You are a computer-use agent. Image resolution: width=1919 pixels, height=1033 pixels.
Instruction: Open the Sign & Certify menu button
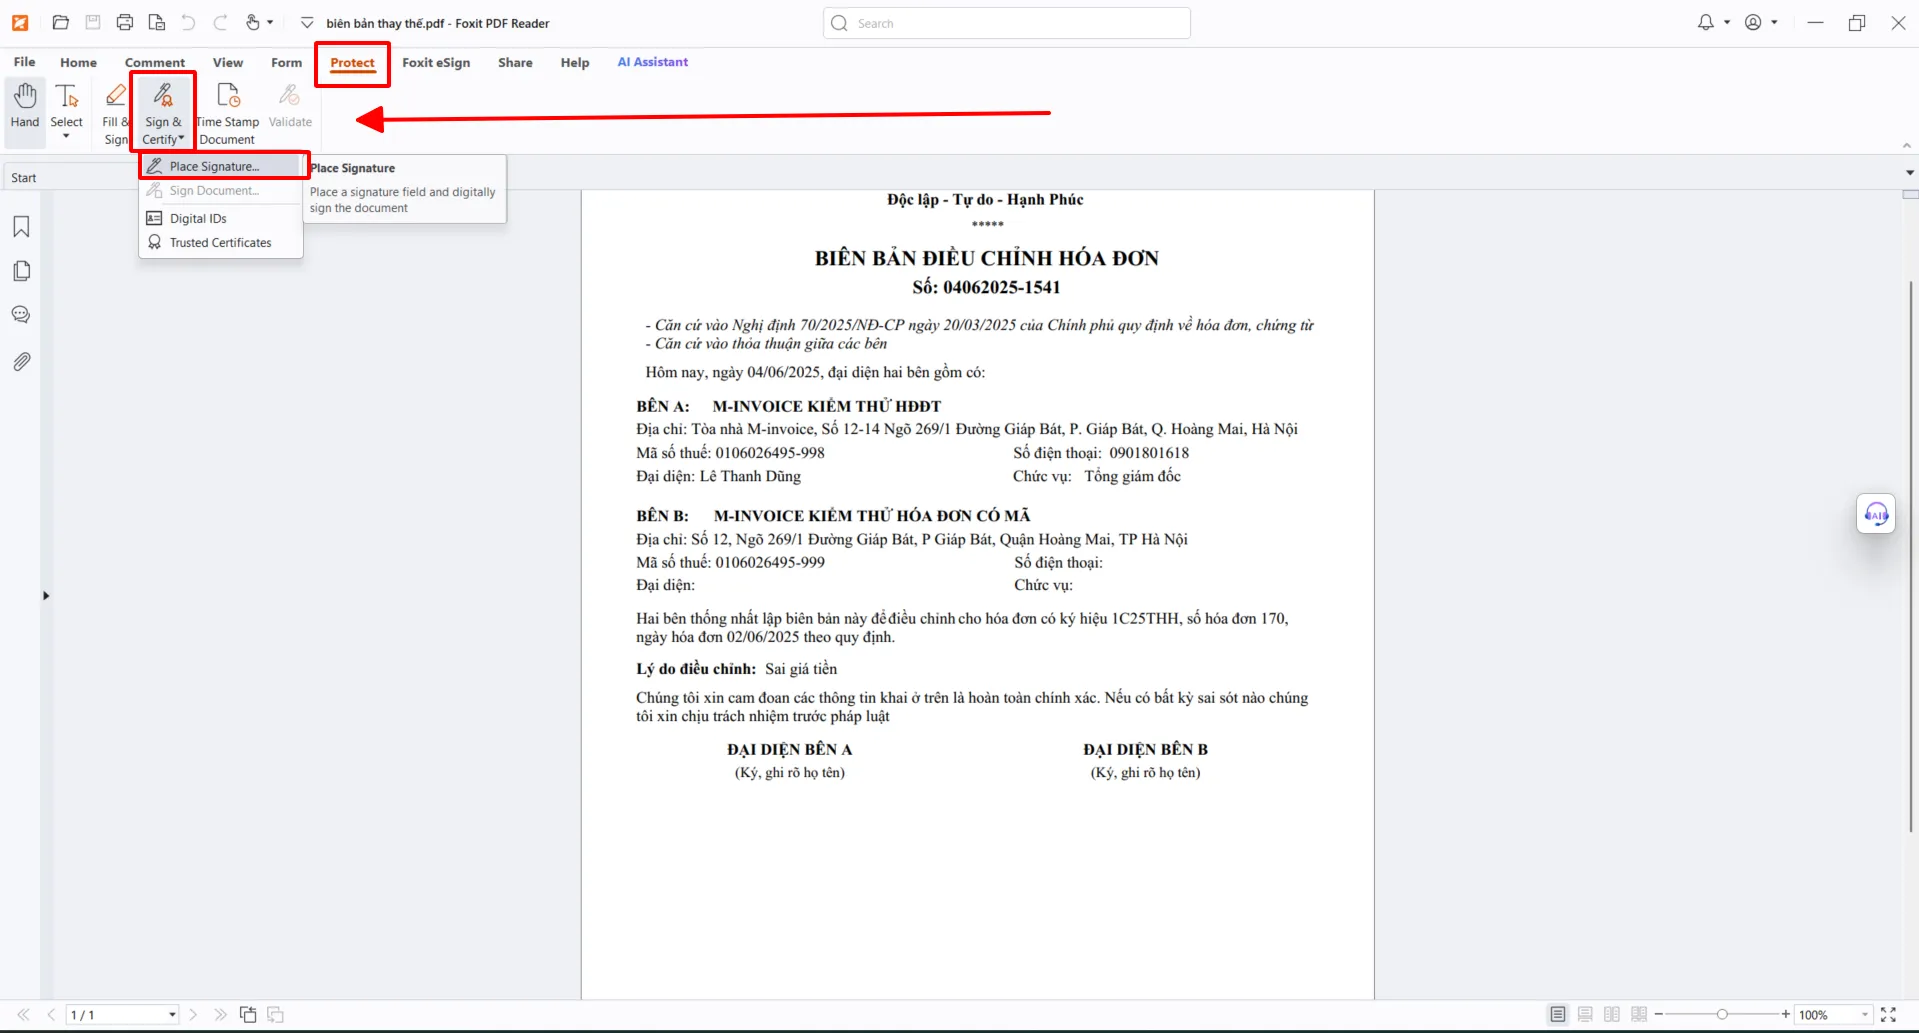163,113
